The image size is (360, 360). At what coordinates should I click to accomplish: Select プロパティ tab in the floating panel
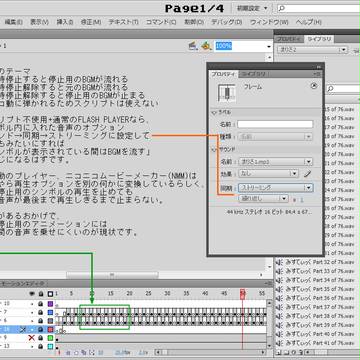pyautogui.click(x=224, y=74)
